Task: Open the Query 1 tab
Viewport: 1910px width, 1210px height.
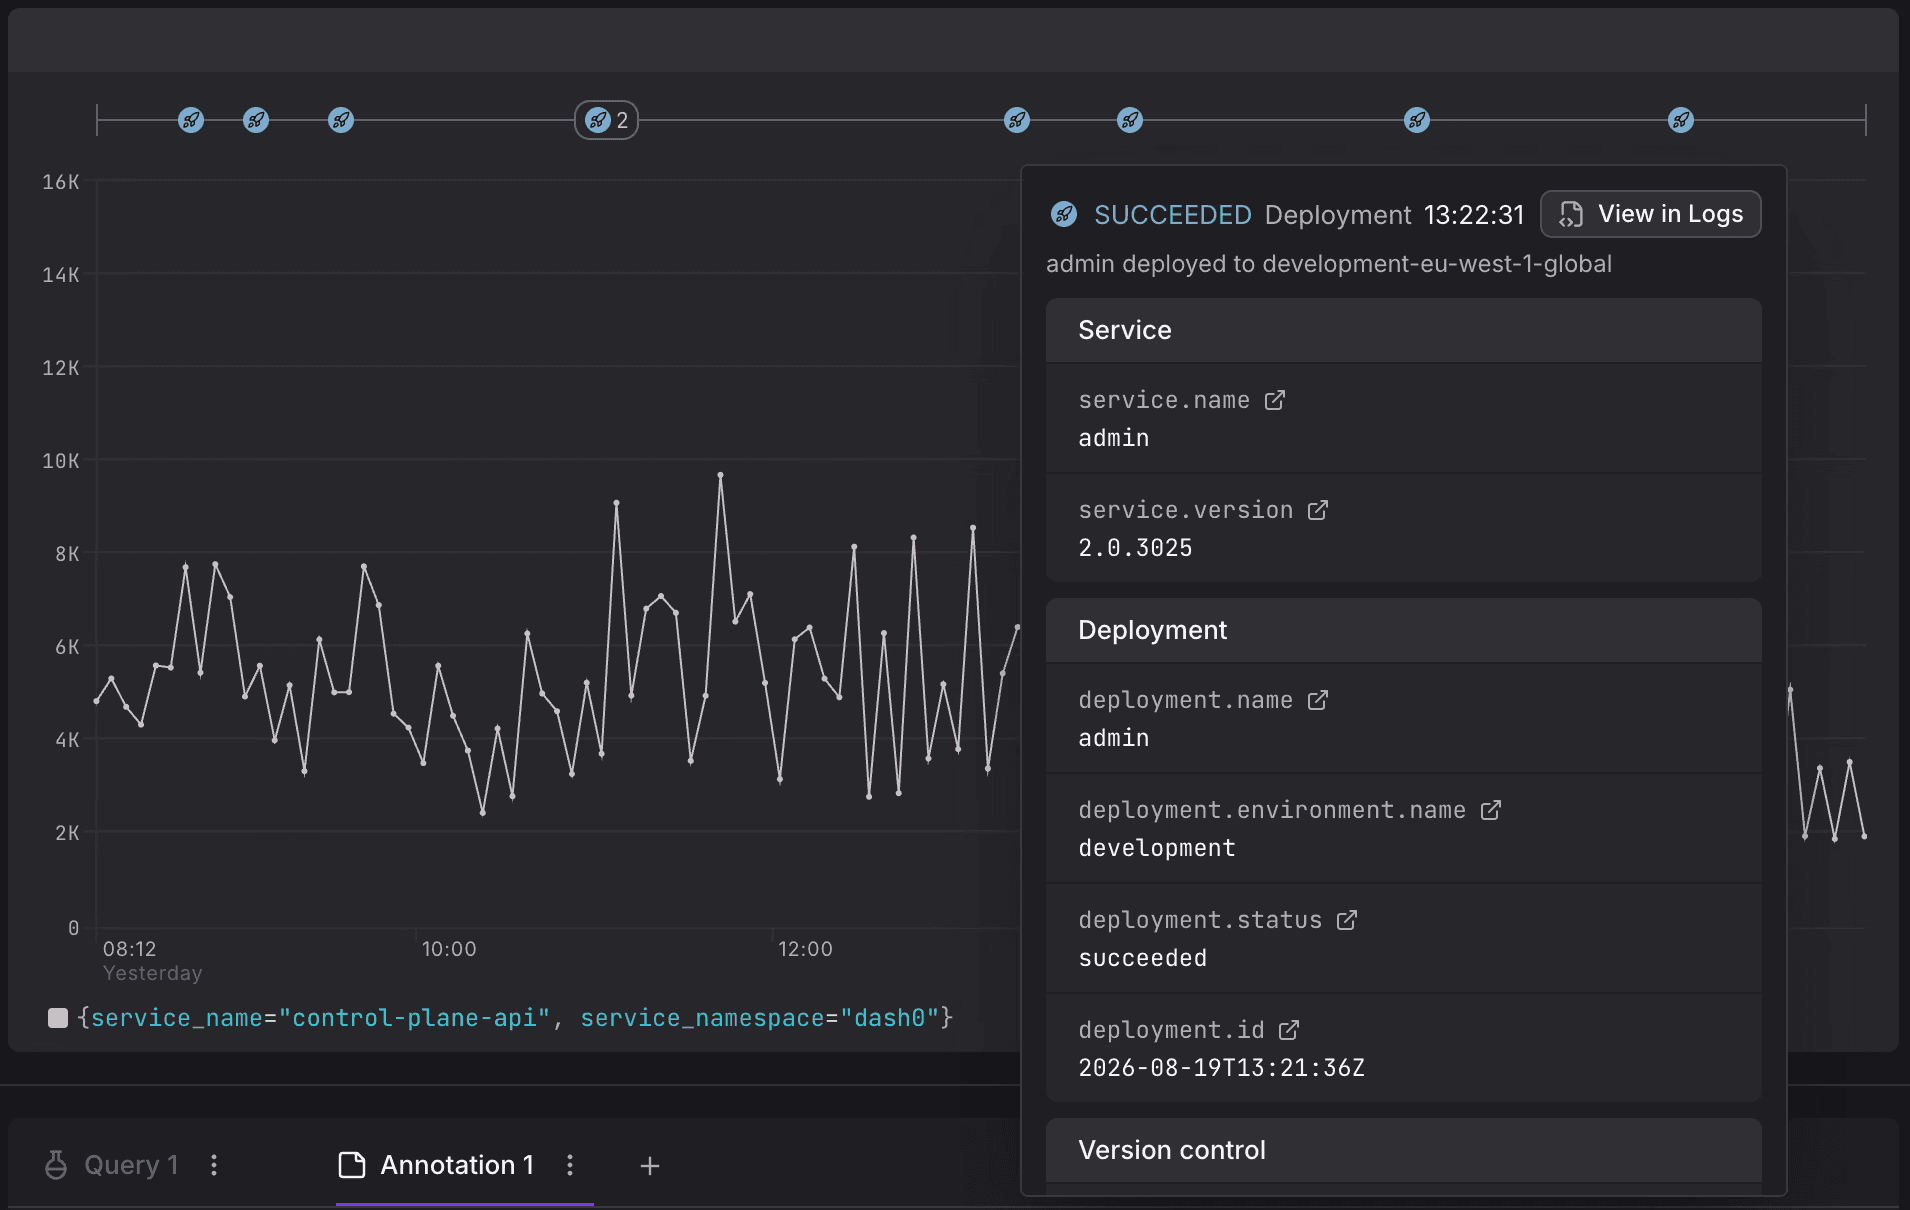Action: [x=112, y=1165]
